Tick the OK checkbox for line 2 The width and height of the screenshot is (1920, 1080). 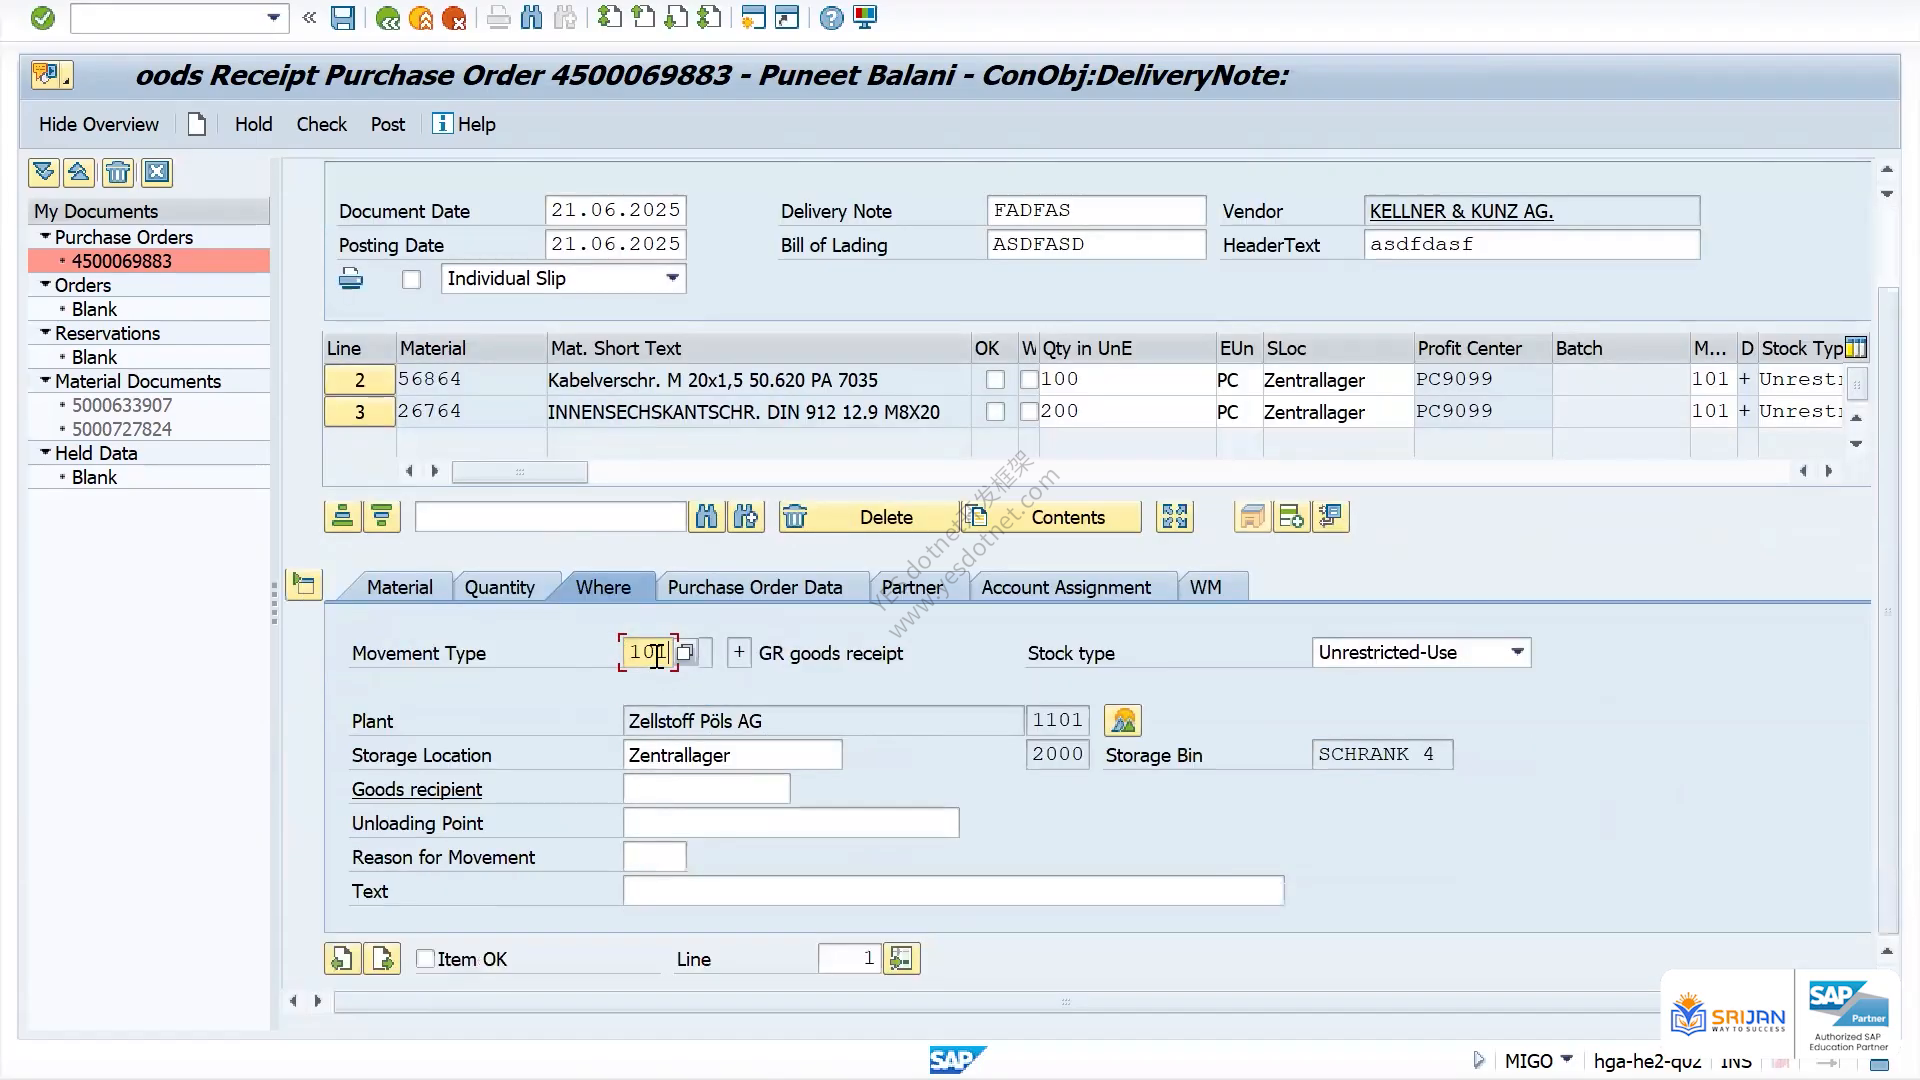[995, 380]
